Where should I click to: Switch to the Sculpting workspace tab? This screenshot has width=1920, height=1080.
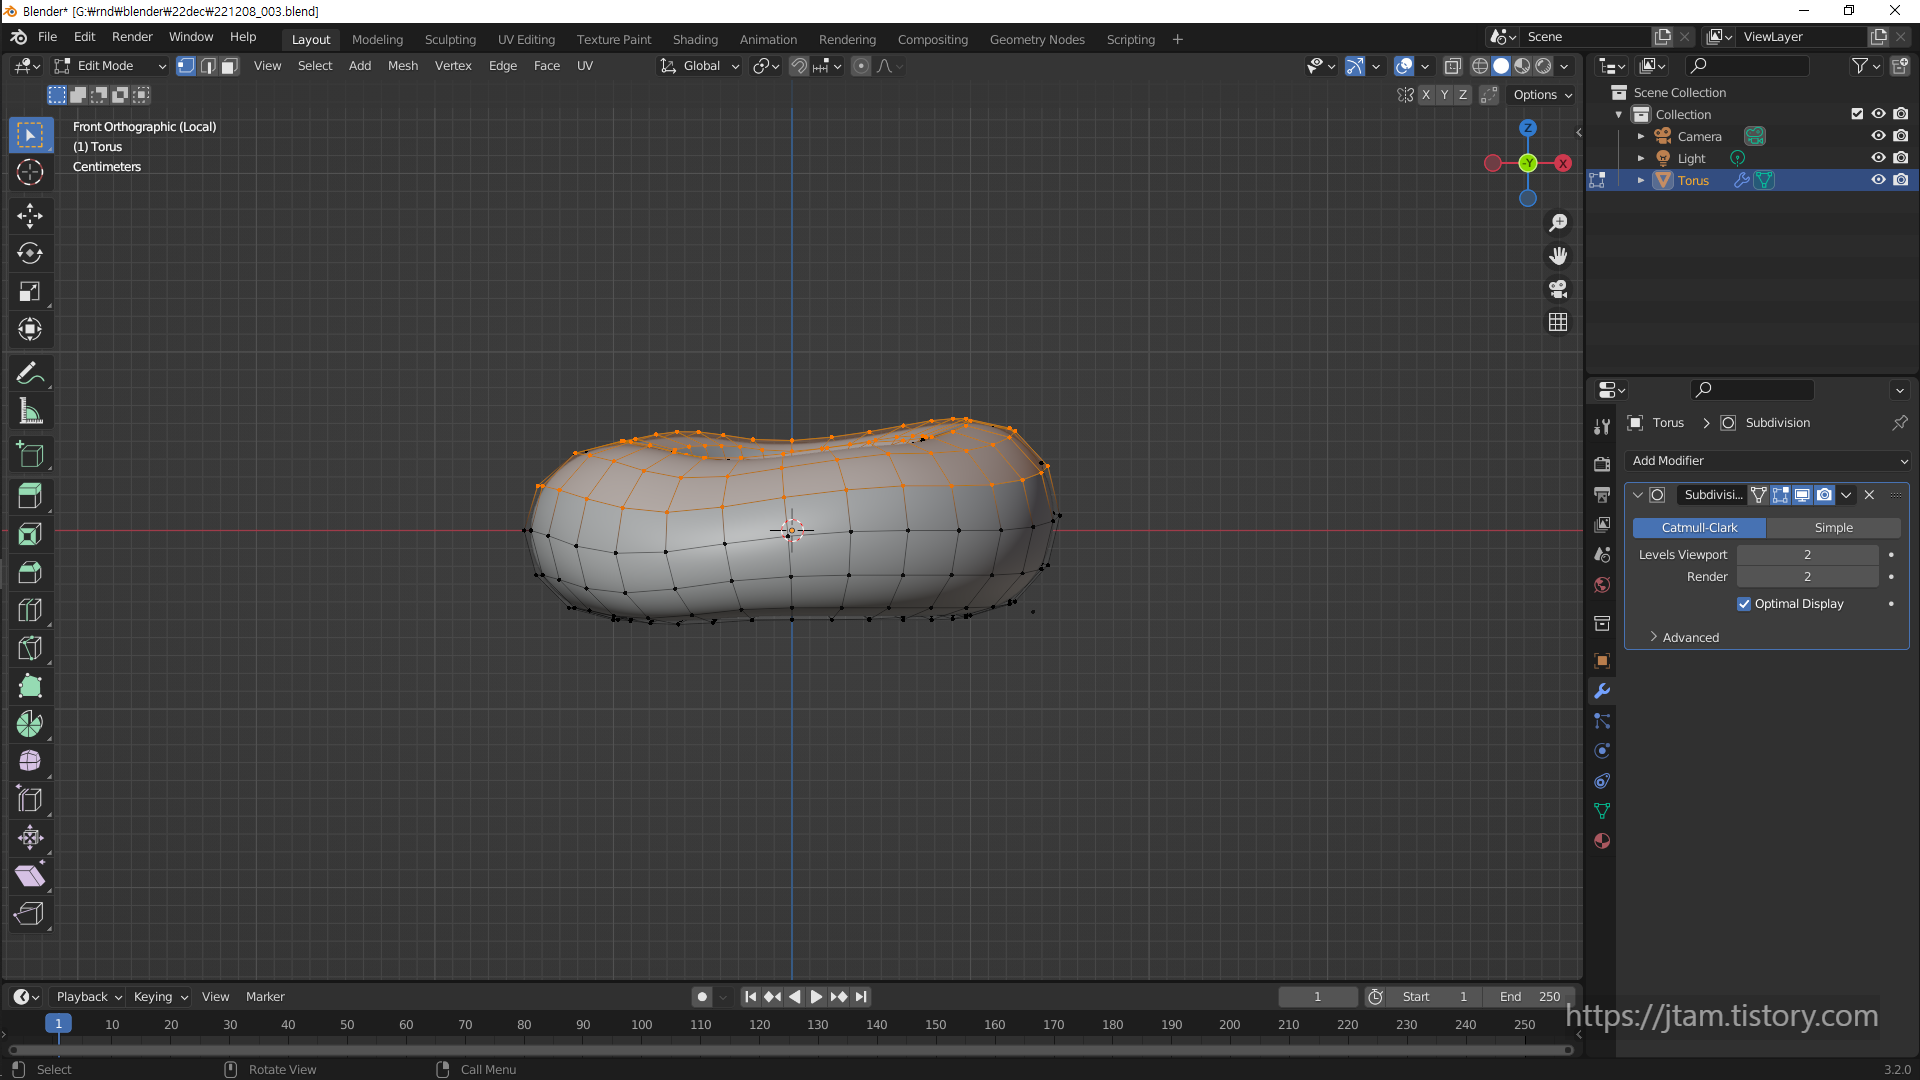click(450, 40)
